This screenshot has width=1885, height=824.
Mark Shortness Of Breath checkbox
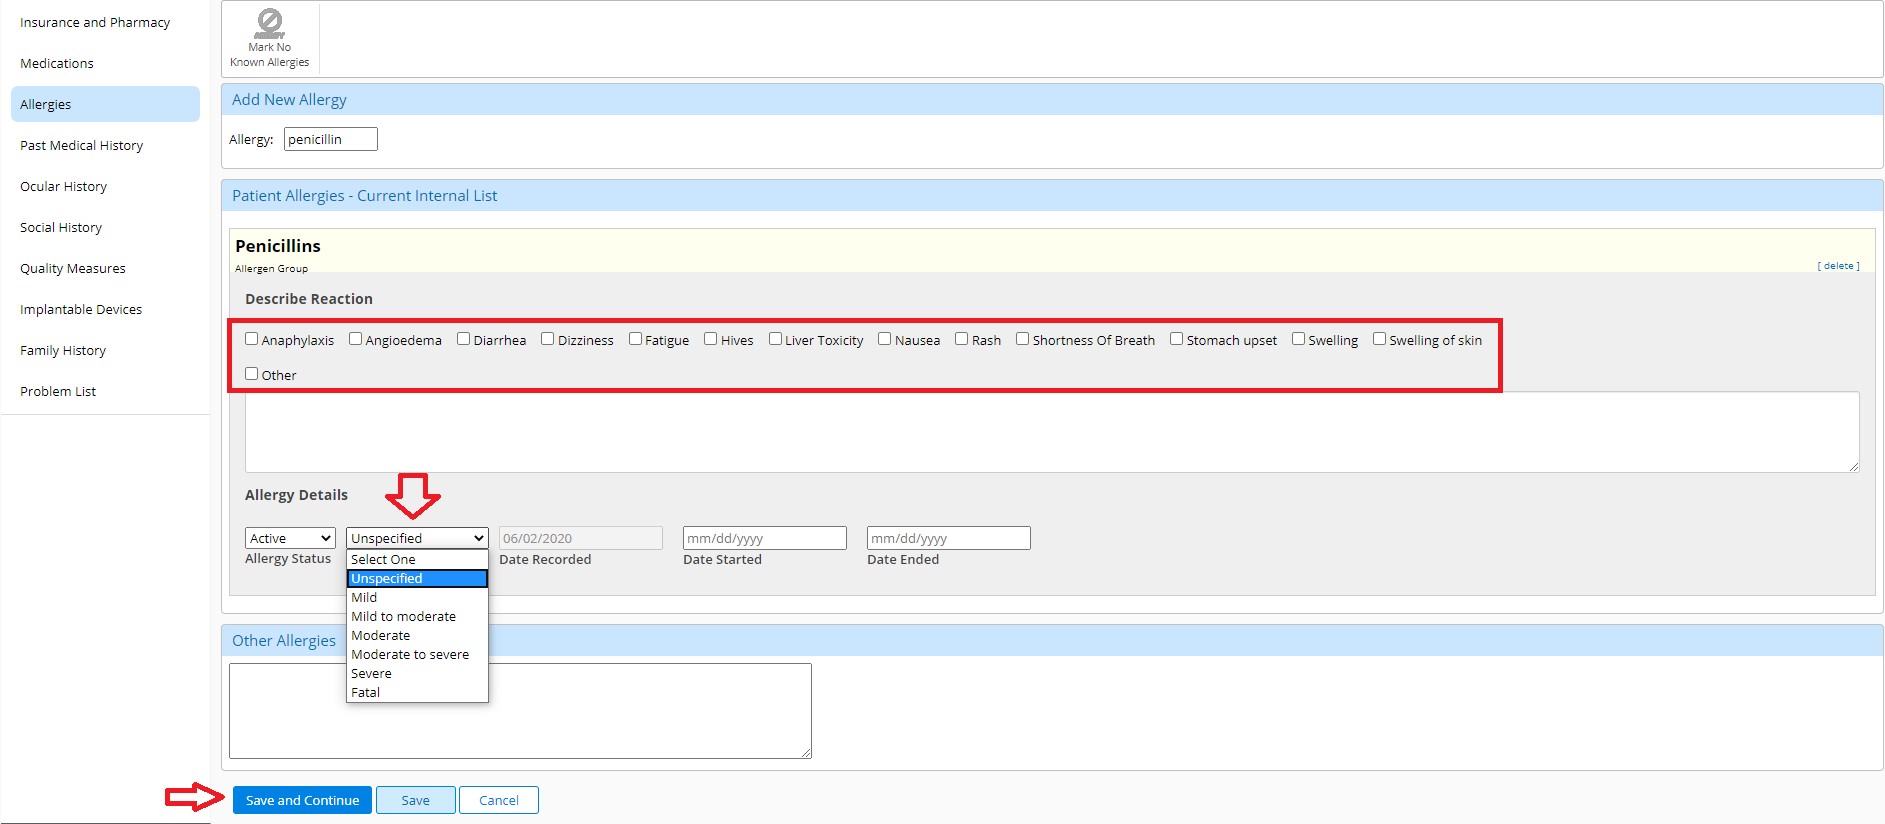(x=1022, y=339)
